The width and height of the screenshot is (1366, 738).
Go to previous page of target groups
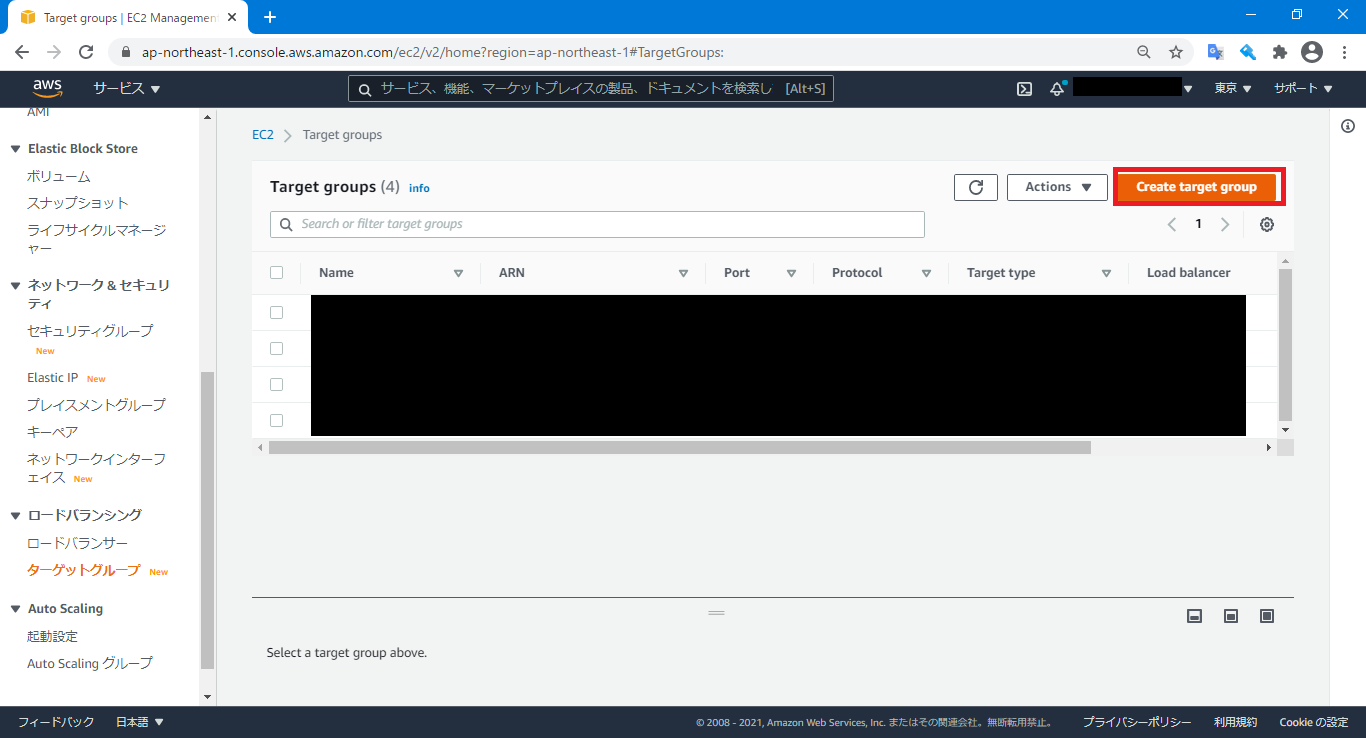[1172, 225]
